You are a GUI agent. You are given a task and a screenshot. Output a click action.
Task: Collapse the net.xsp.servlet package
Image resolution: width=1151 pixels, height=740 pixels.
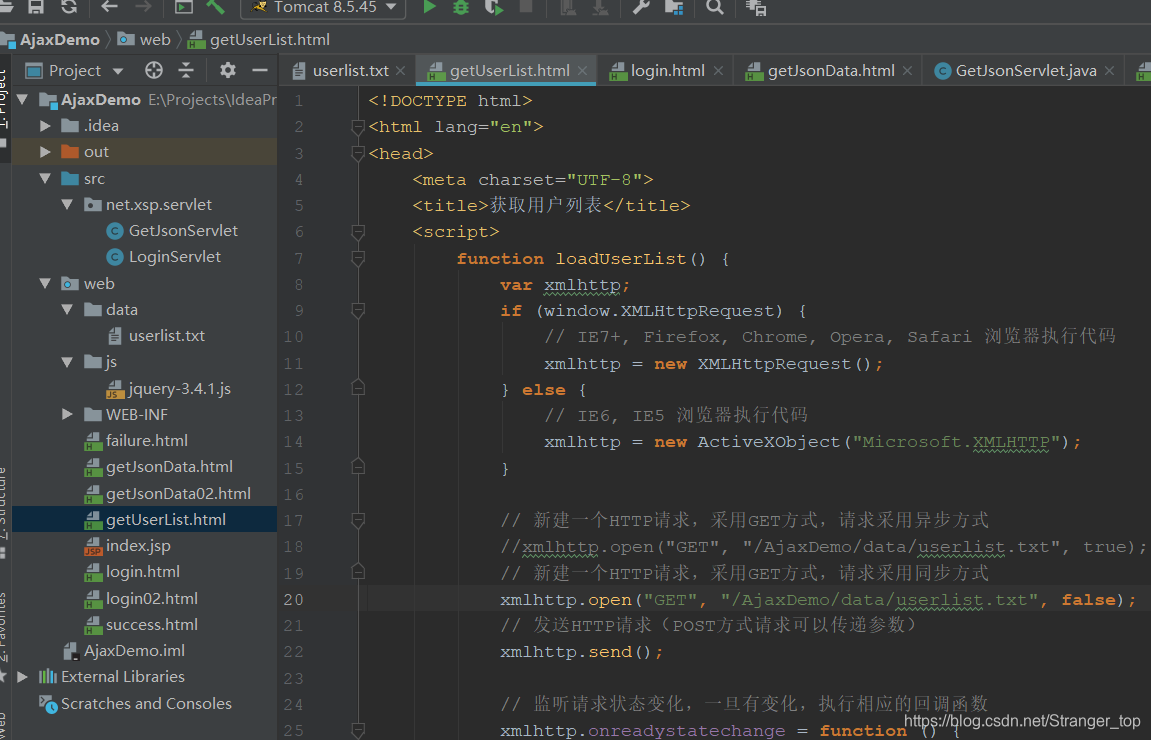click(67, 205)
